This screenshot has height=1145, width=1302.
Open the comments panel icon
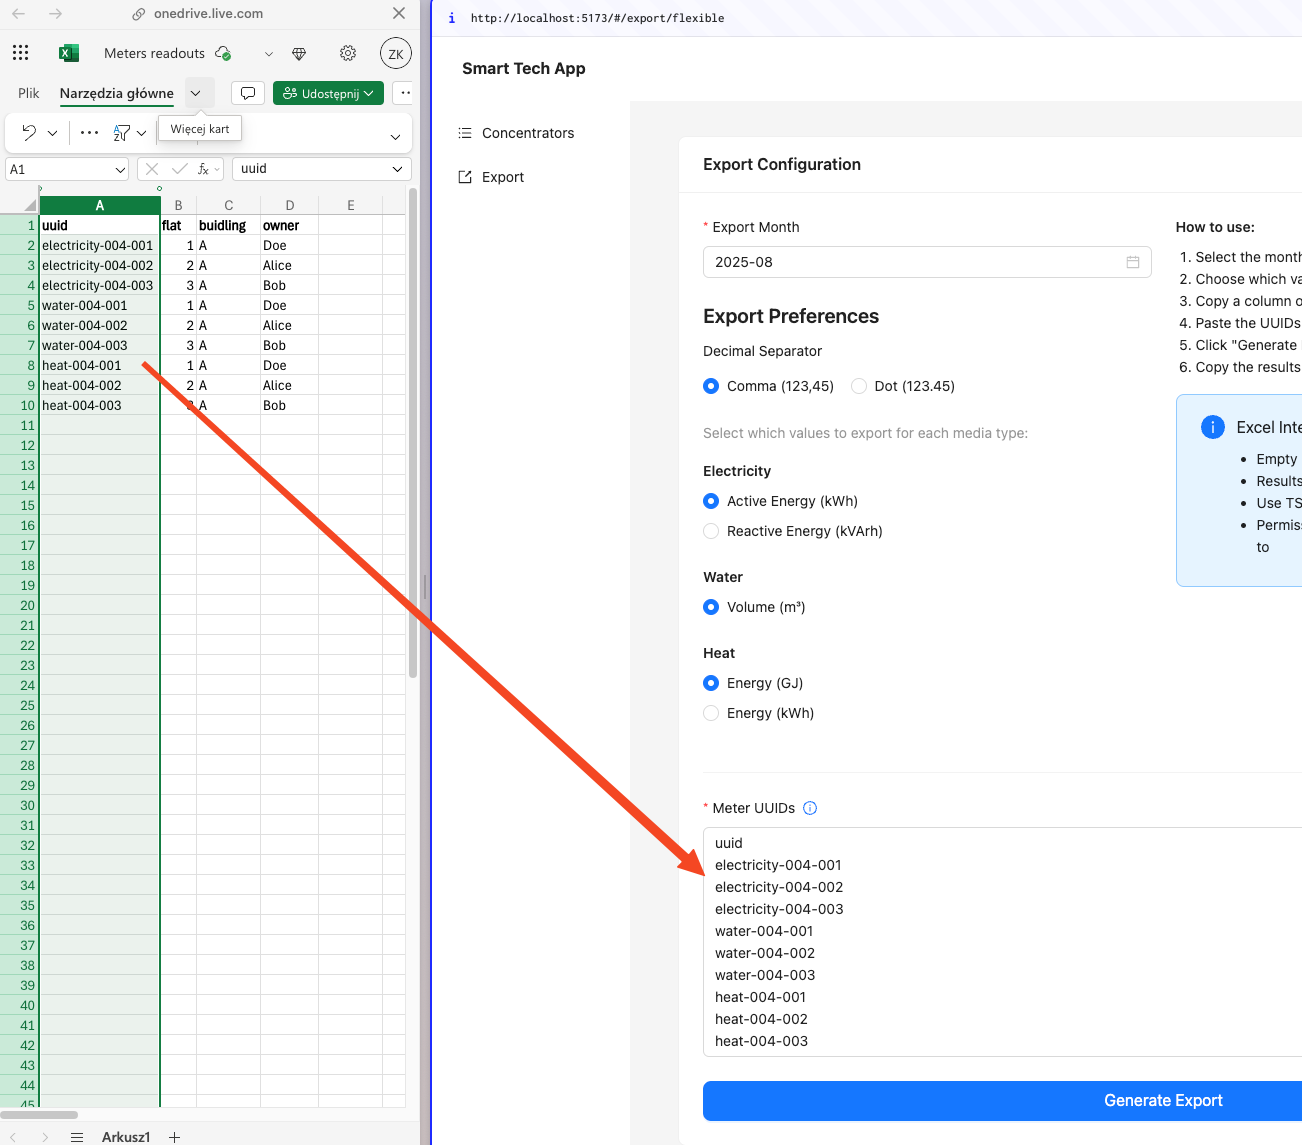248,92
